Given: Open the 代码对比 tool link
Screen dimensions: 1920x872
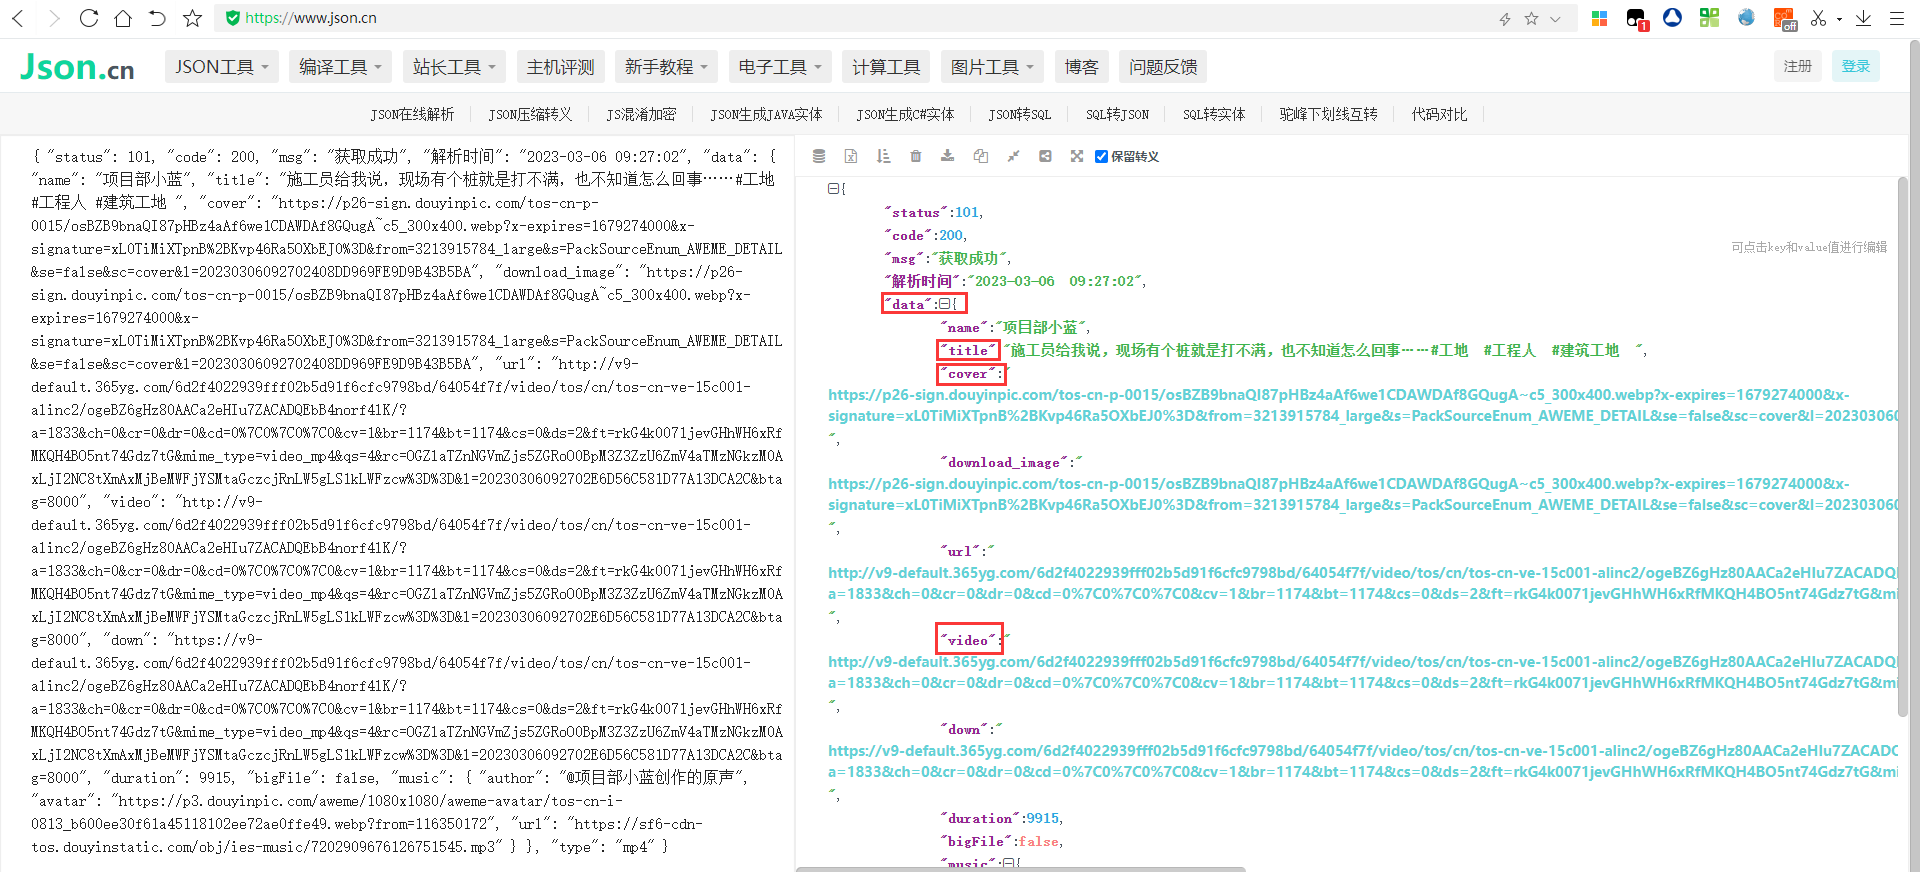Looking at the screenshot, I should (x=1439, y=114).
